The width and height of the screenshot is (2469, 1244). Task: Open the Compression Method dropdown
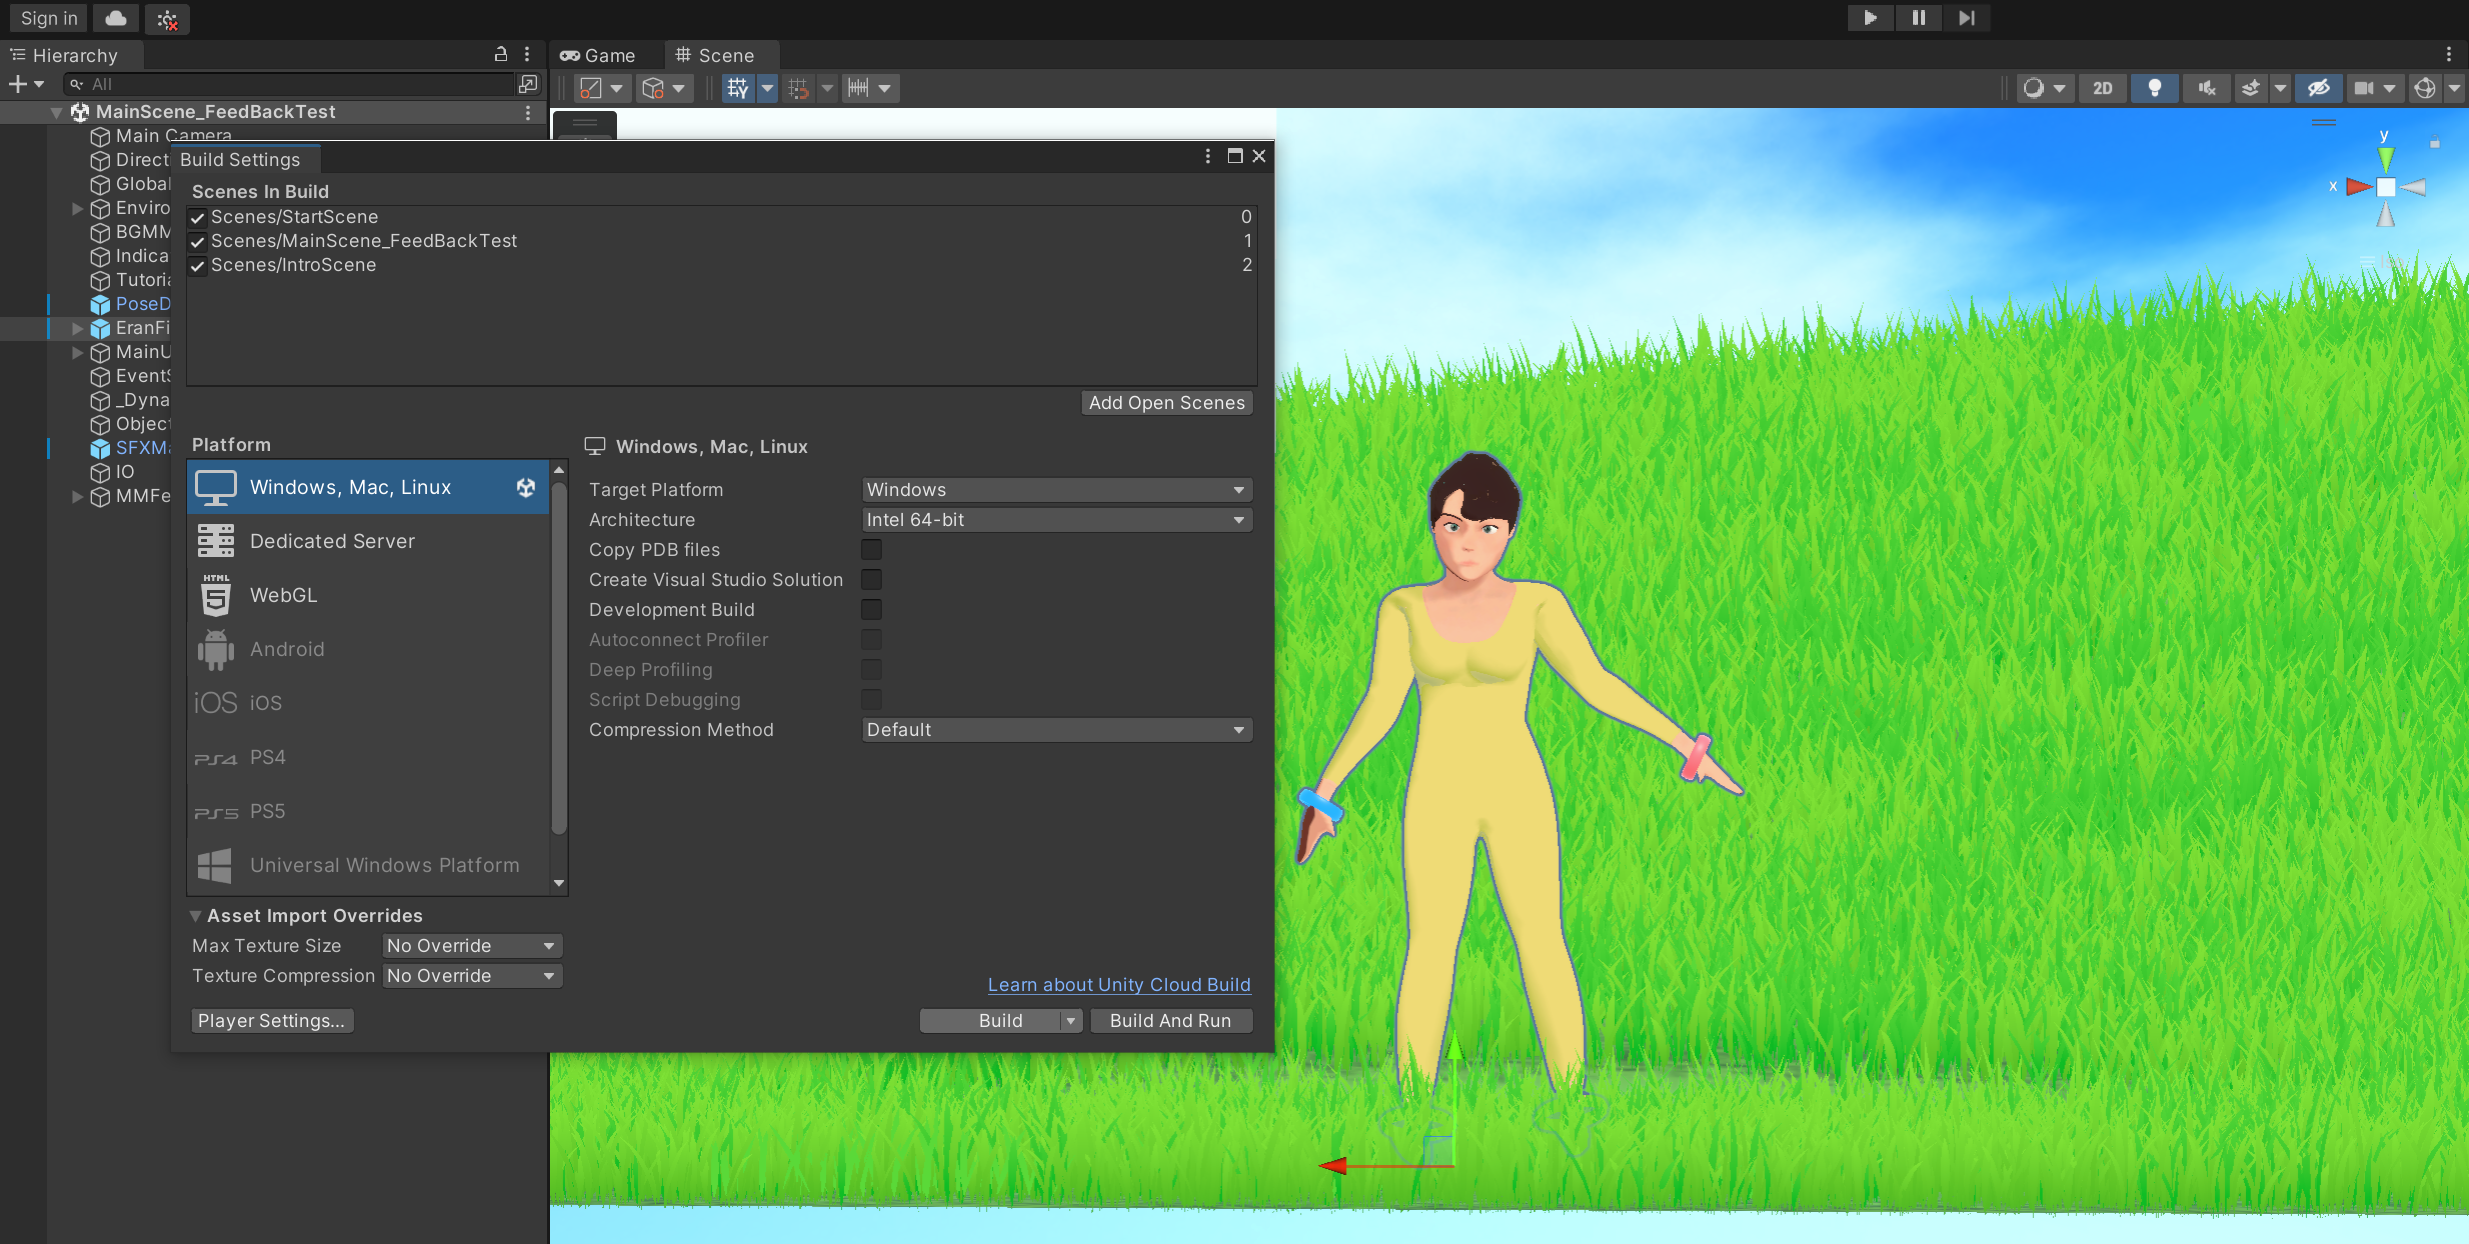(x=1056, y=730)
